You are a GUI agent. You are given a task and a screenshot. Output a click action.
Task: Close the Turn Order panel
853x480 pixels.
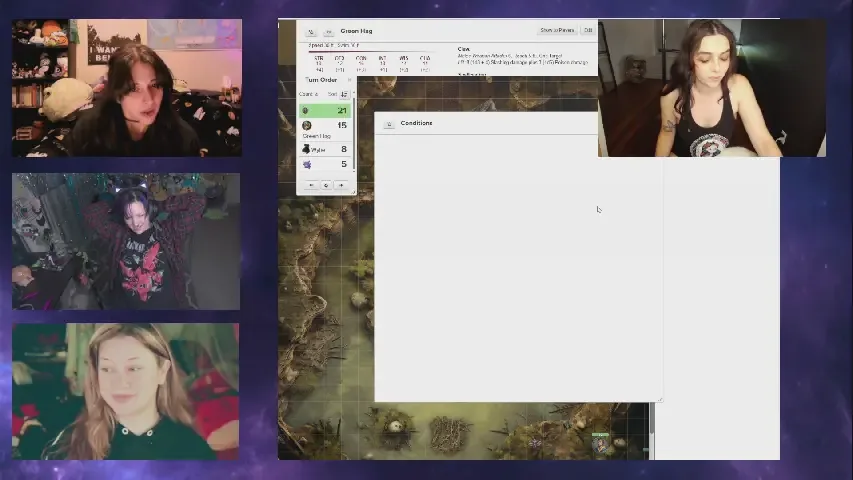tap(349, 80)
